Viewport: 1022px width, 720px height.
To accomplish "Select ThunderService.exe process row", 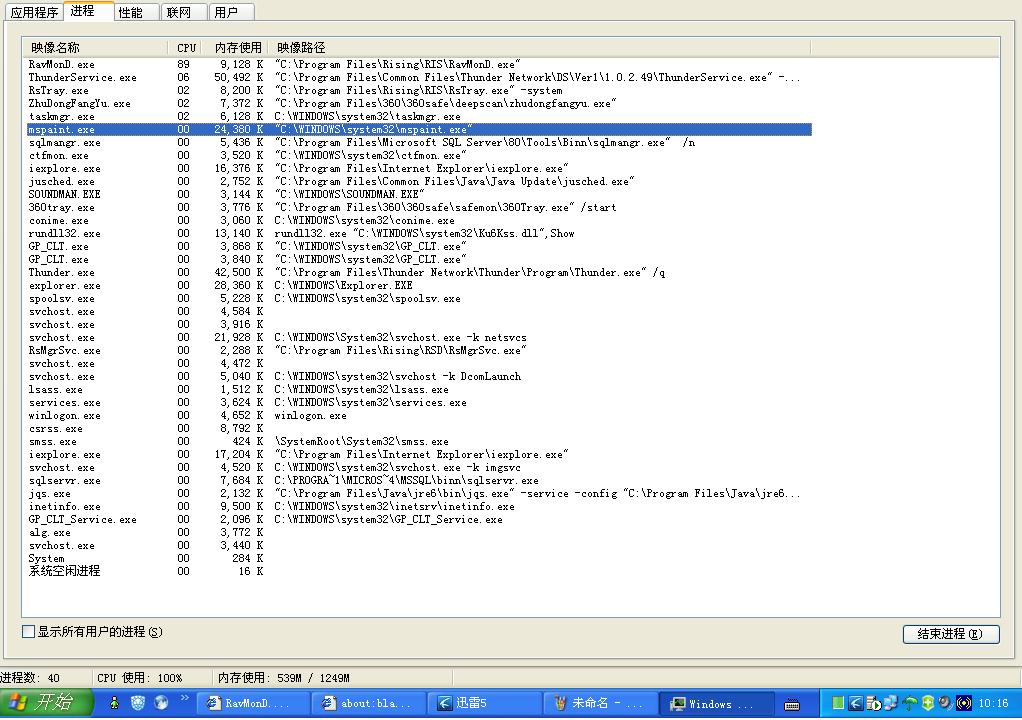I will pyautogui.click(x=419, y=78).
